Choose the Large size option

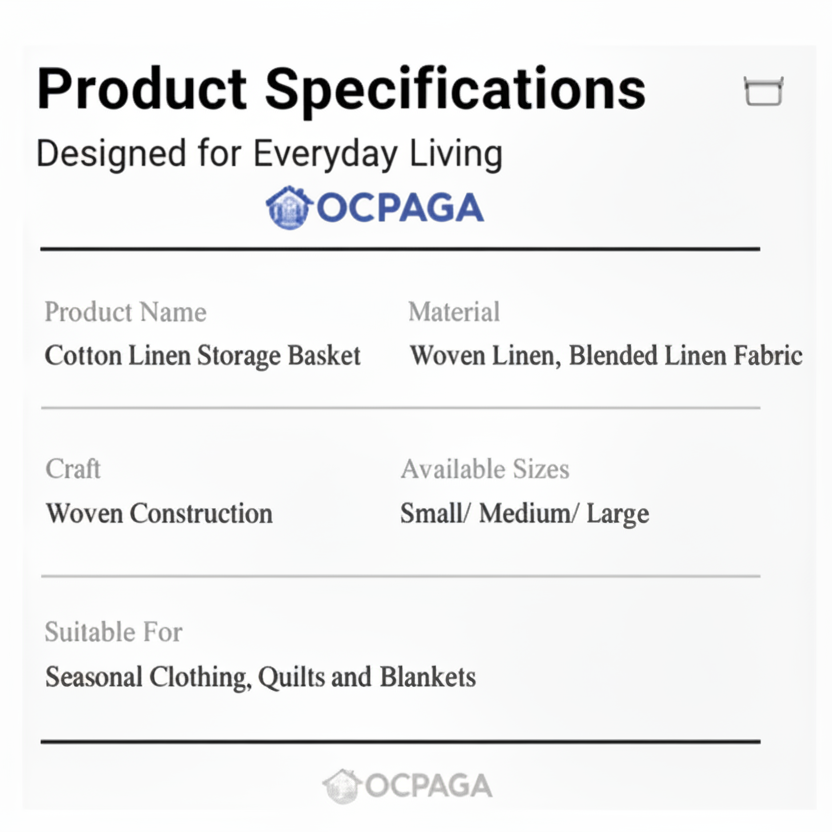click(618, 514)
